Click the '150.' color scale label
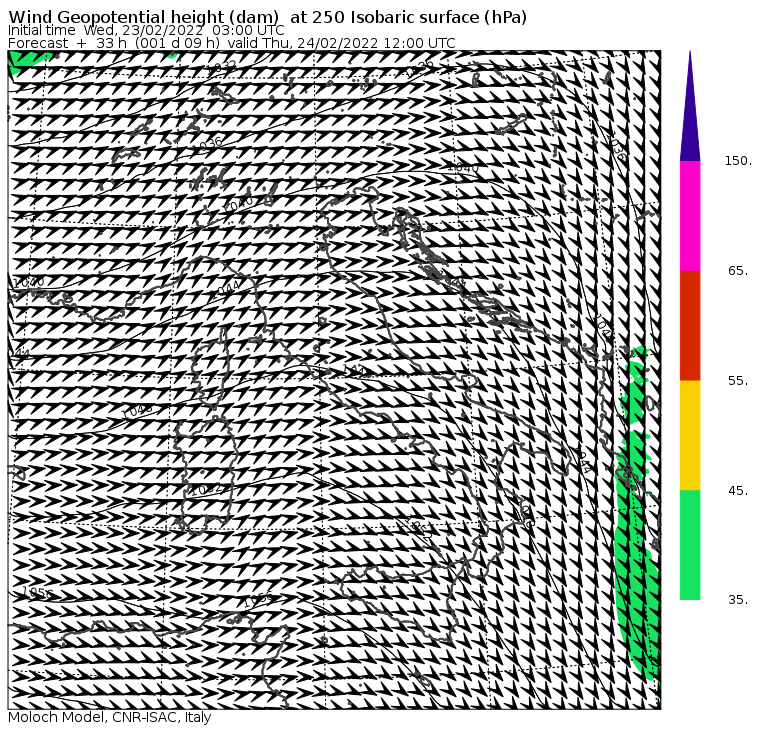Screen dimensions: 760x731 [738, 161]
